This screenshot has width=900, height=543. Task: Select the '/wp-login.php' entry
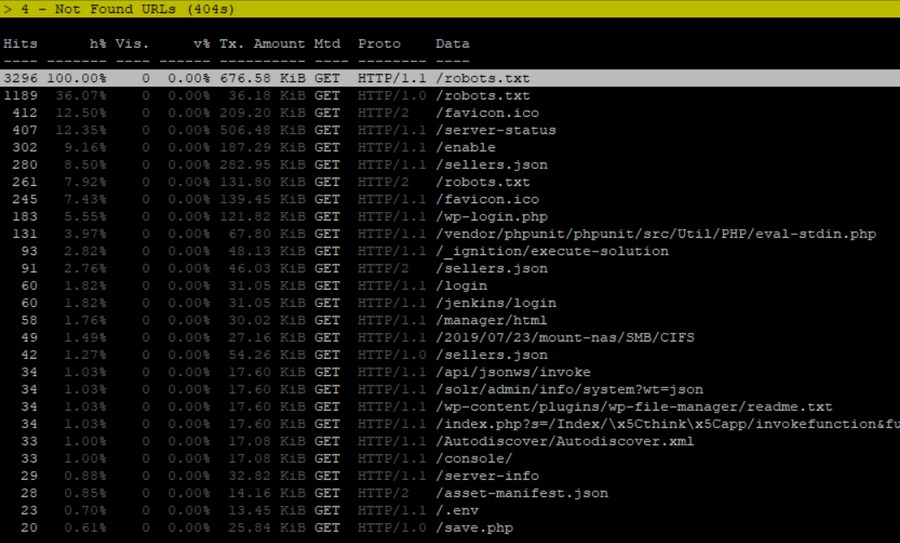pyautogui.click(x=491, y=216)
